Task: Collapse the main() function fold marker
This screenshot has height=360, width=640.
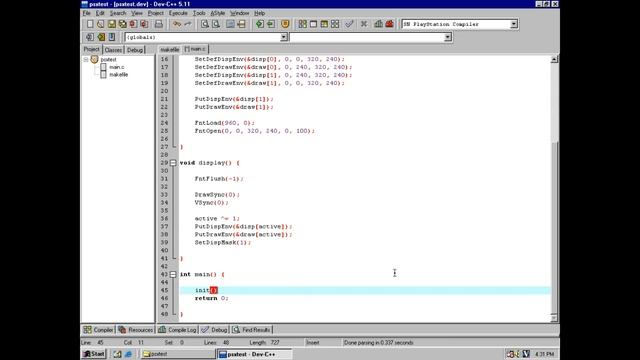Action: coord(173,274)
